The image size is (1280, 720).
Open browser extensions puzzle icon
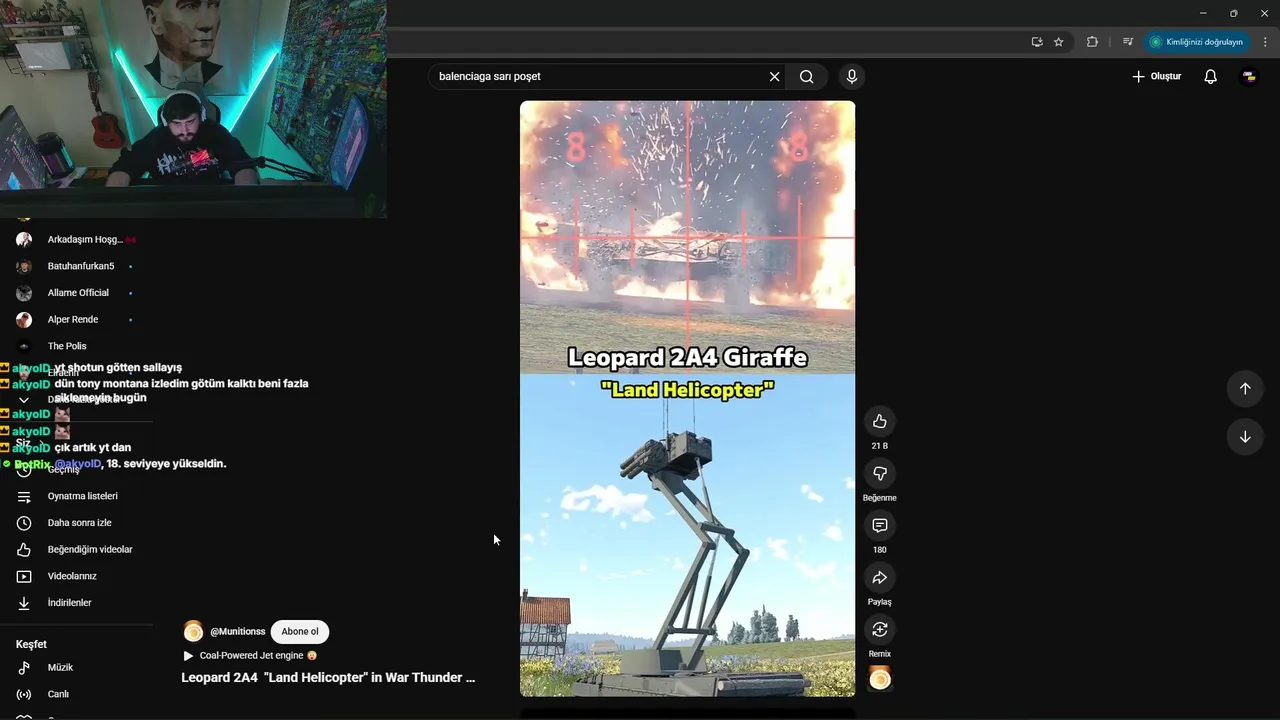coord(1092,42)
